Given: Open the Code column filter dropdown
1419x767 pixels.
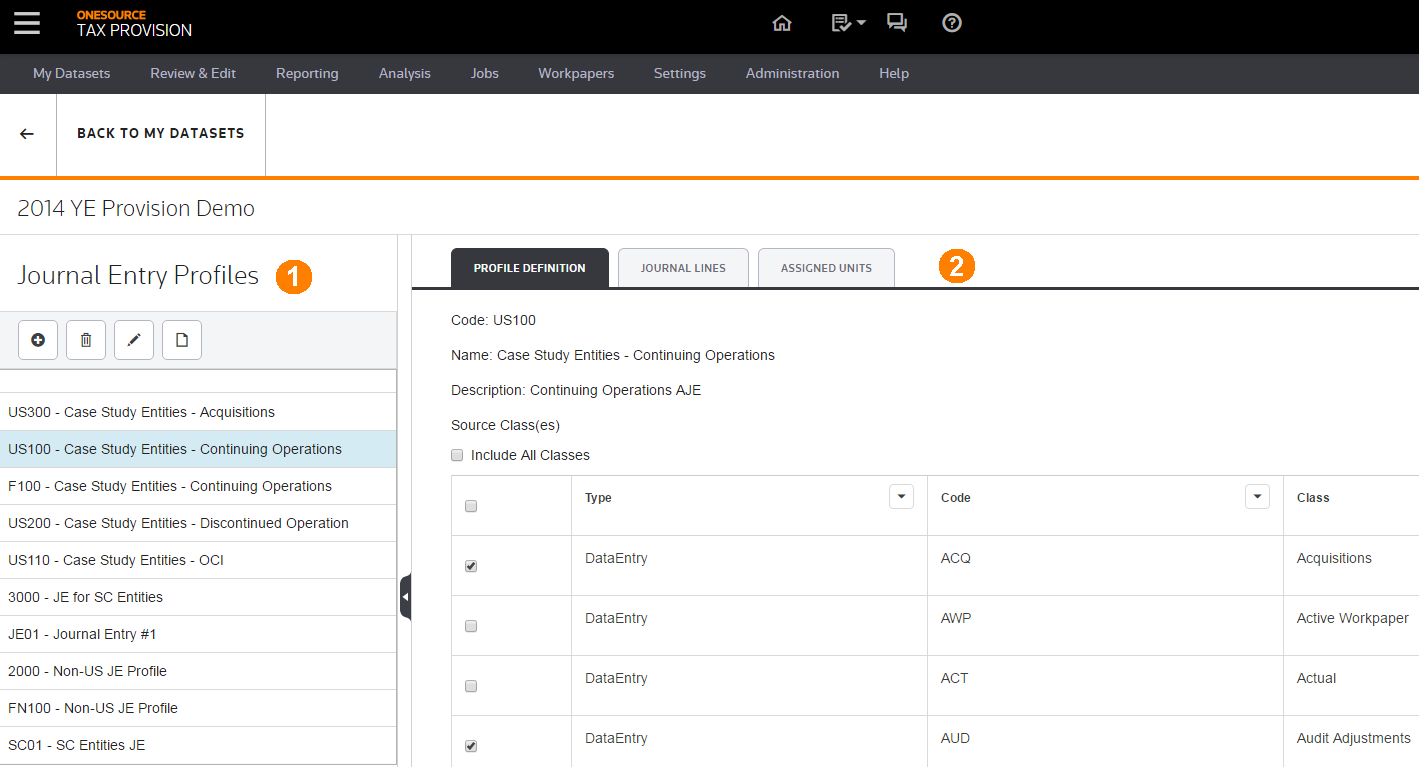Looking at the screenshot, I should click(1257, 497).
